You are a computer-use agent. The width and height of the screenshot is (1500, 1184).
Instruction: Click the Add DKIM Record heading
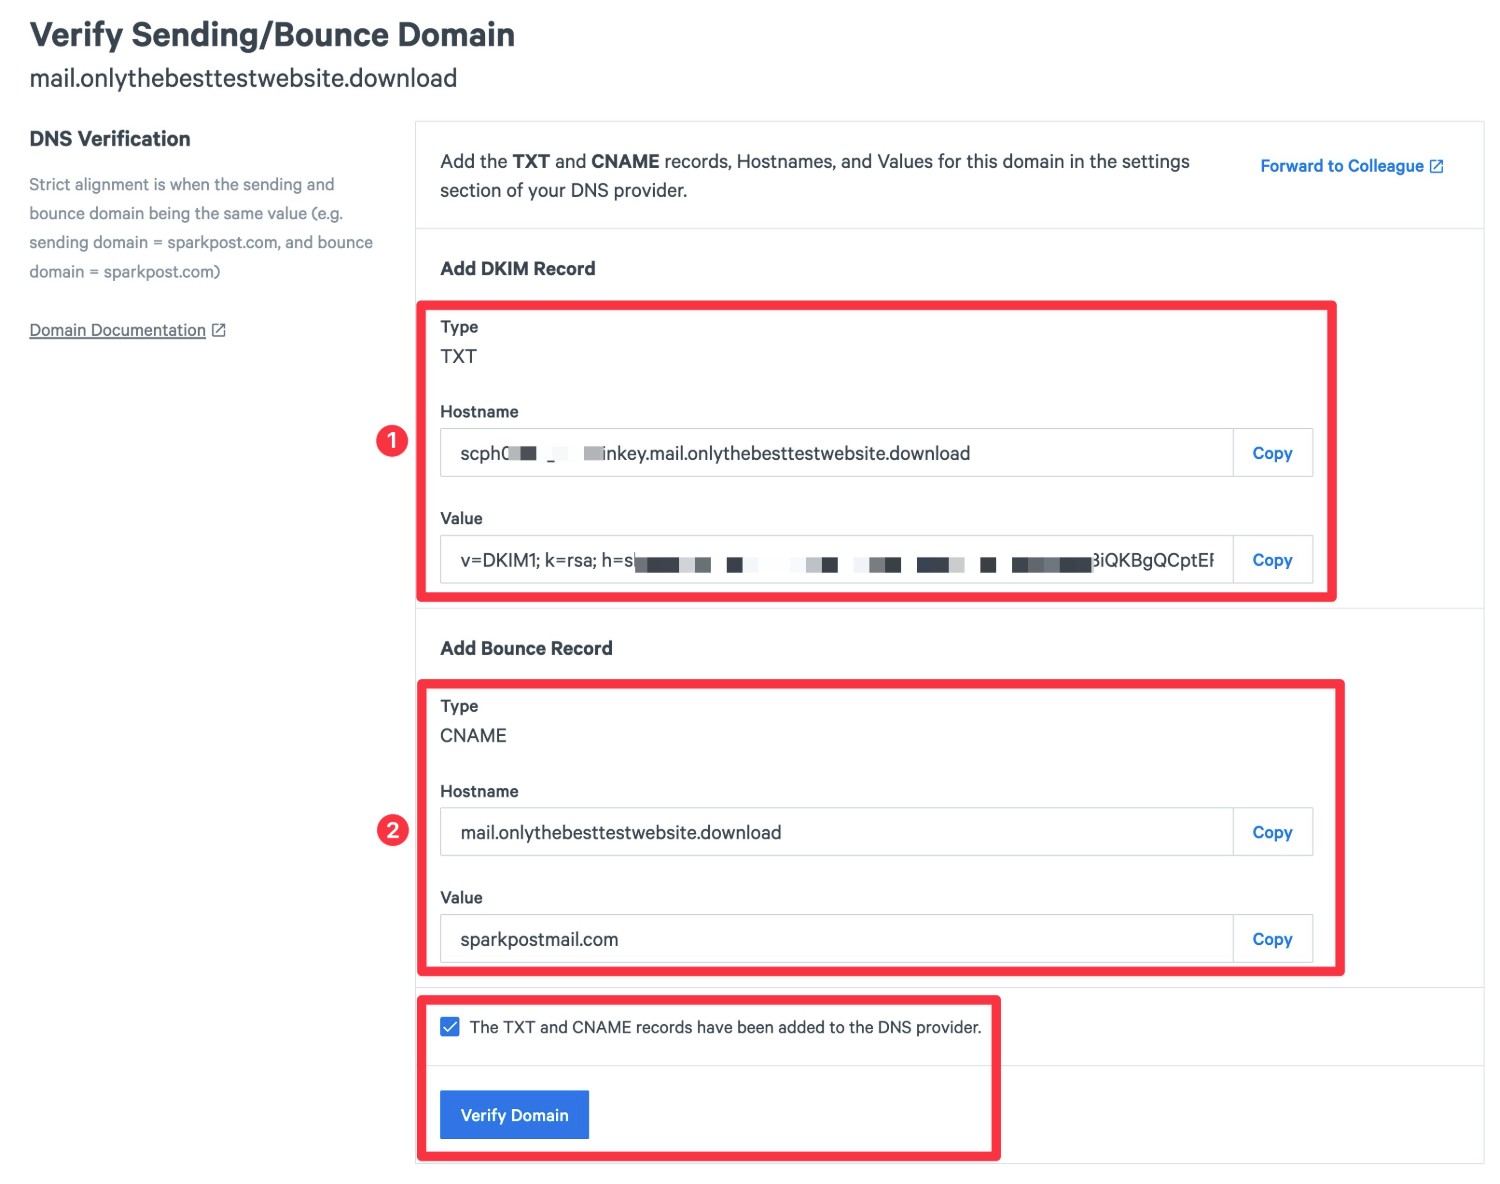click(x=518, y=268)
